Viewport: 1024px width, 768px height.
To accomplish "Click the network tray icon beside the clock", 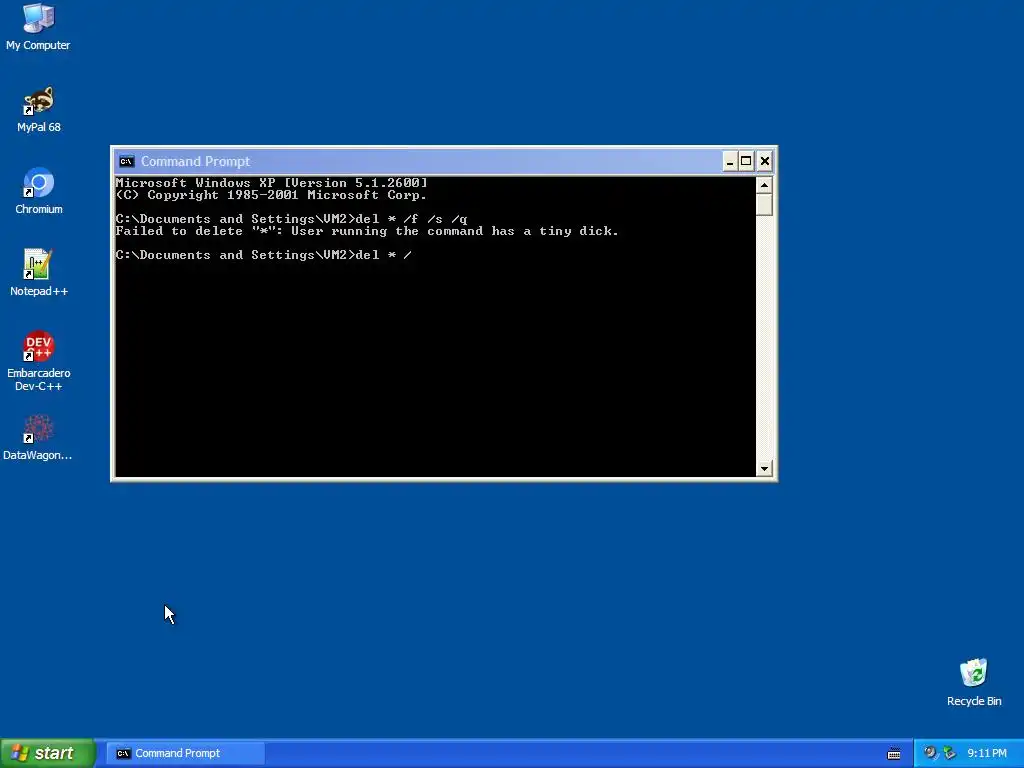I will click(x=949, y=753).
